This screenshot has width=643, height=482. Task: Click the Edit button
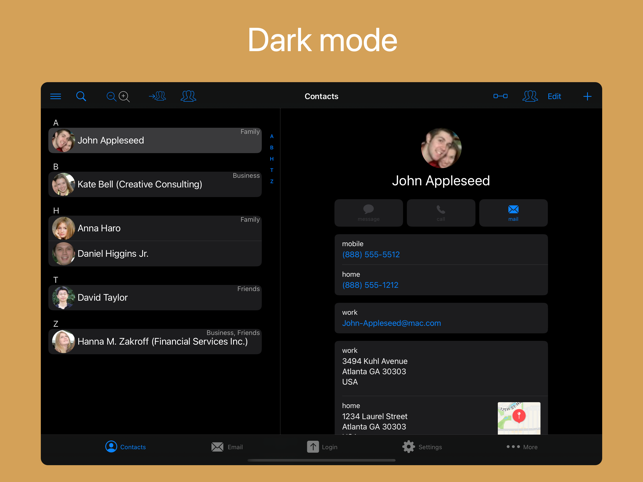coord(554,96)
